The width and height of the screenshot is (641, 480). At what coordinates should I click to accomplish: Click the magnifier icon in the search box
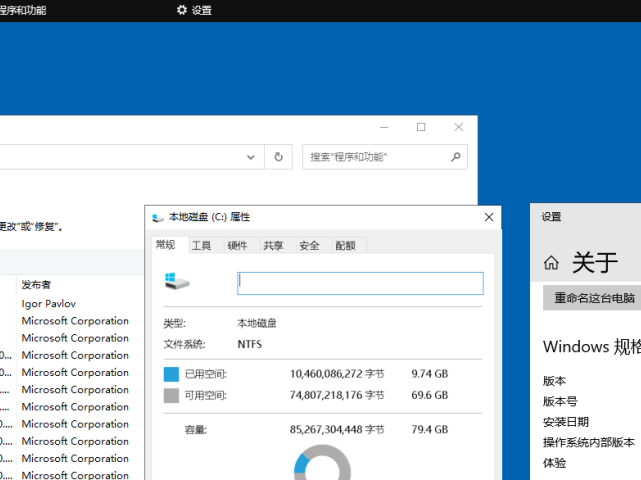pyautogui.click(x=456, y=157)
